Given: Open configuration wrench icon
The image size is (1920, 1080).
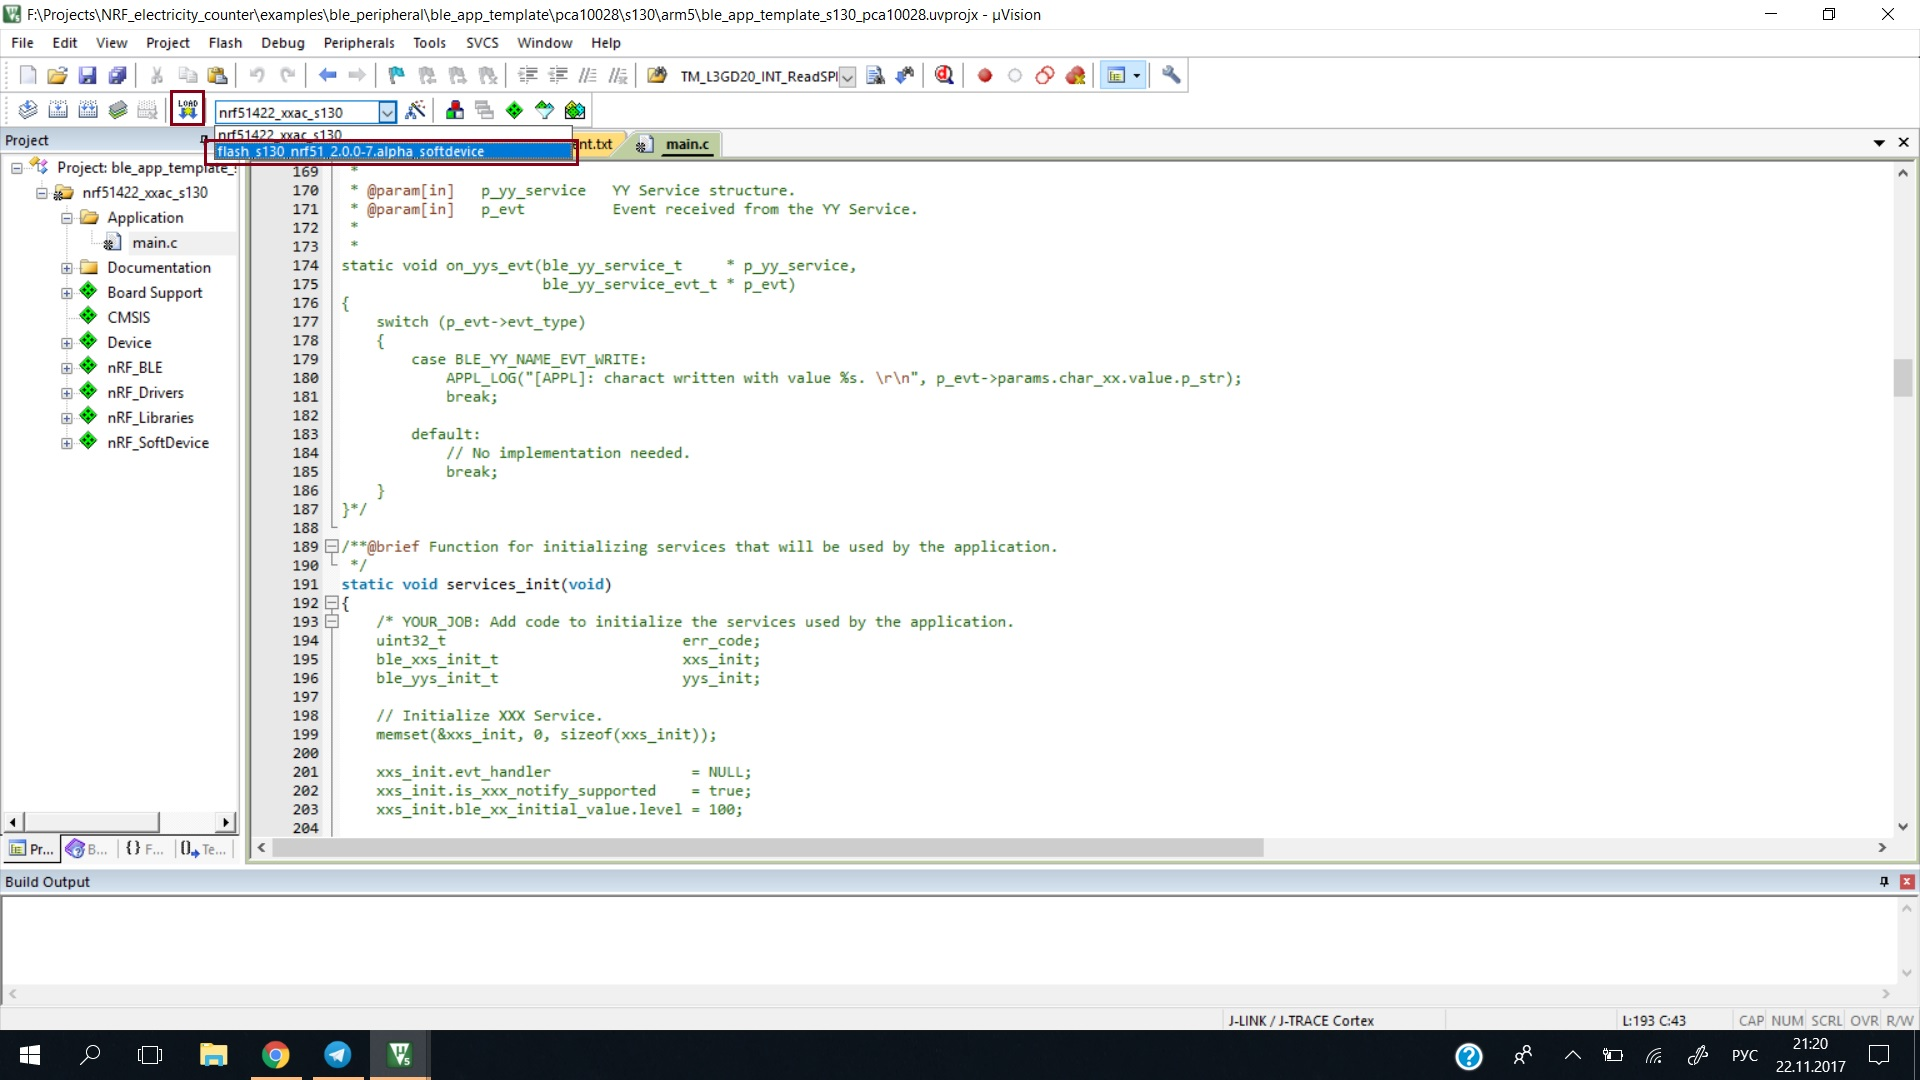Looking at the screenshot, I should coord(1171,75).
